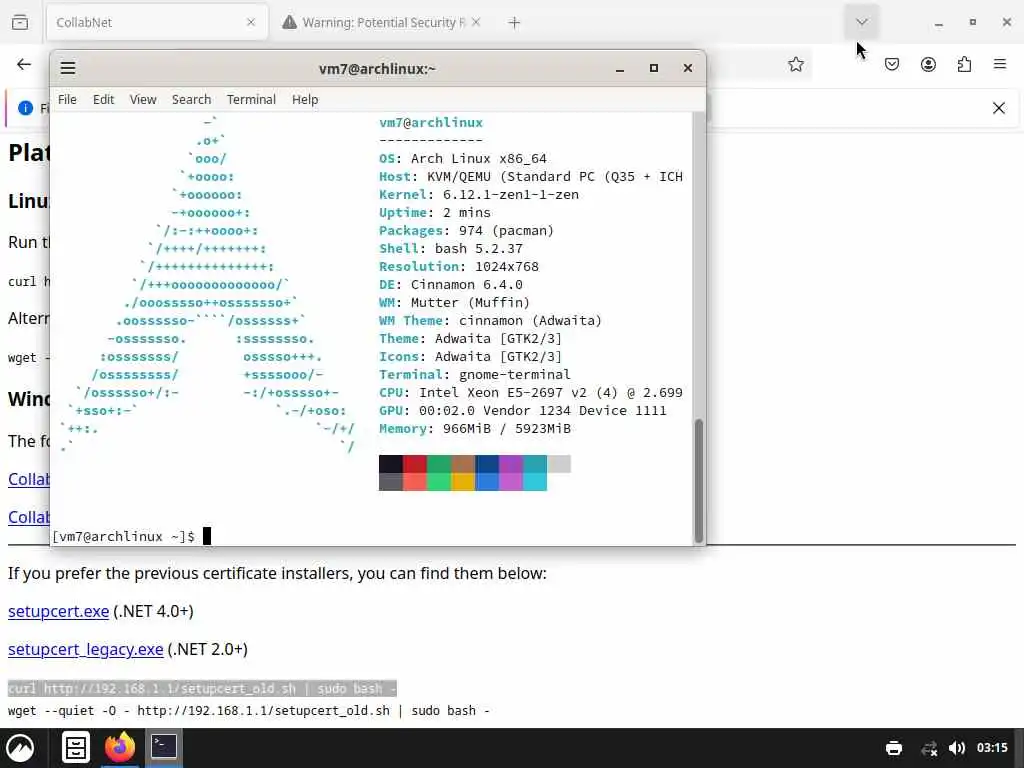
Task: Expand the list all tabs dropdown
Action: pyautogui.click(x=862, y=22)
